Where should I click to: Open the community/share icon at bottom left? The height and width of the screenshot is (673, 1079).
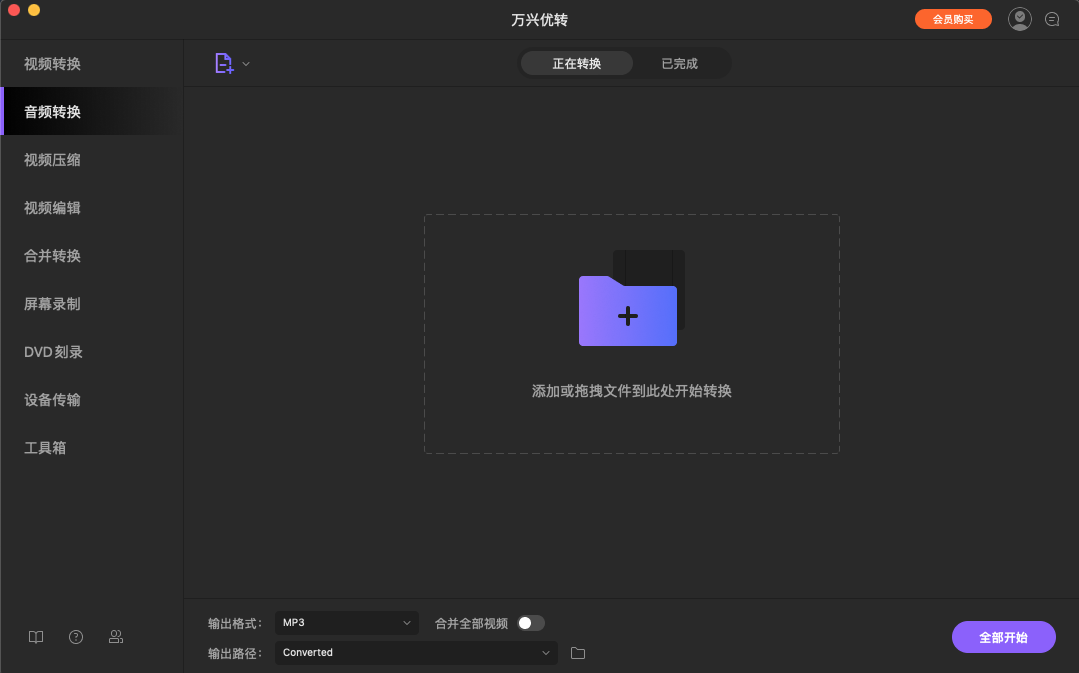pos(116,637)
